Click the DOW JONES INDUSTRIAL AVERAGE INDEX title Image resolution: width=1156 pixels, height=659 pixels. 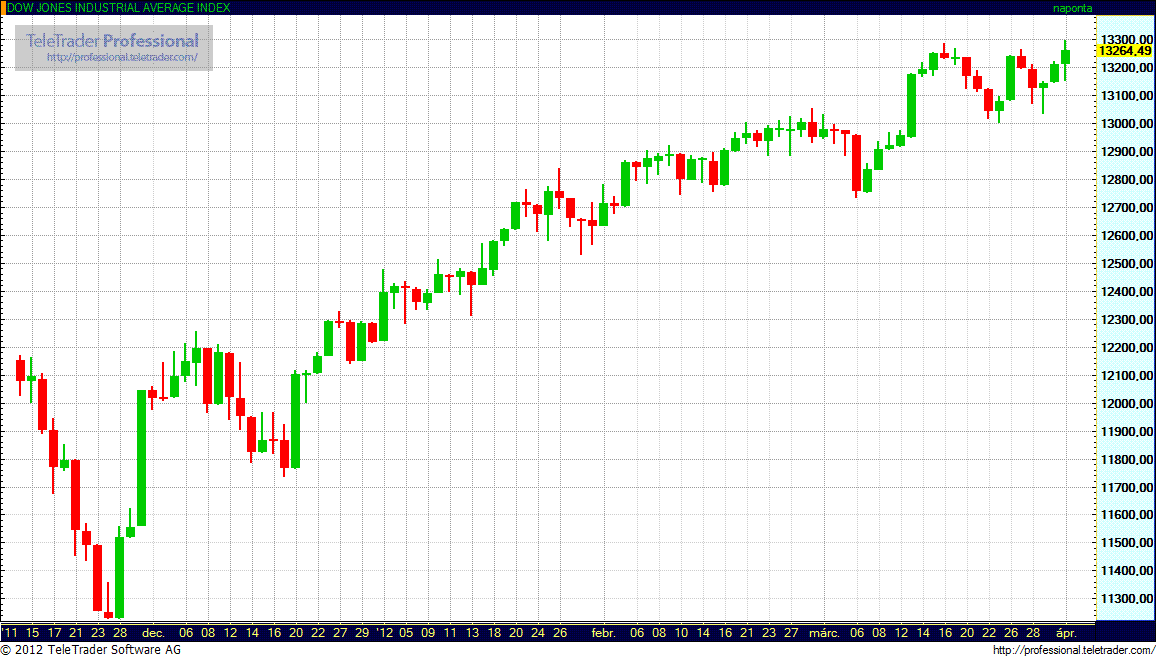[118, 7]
